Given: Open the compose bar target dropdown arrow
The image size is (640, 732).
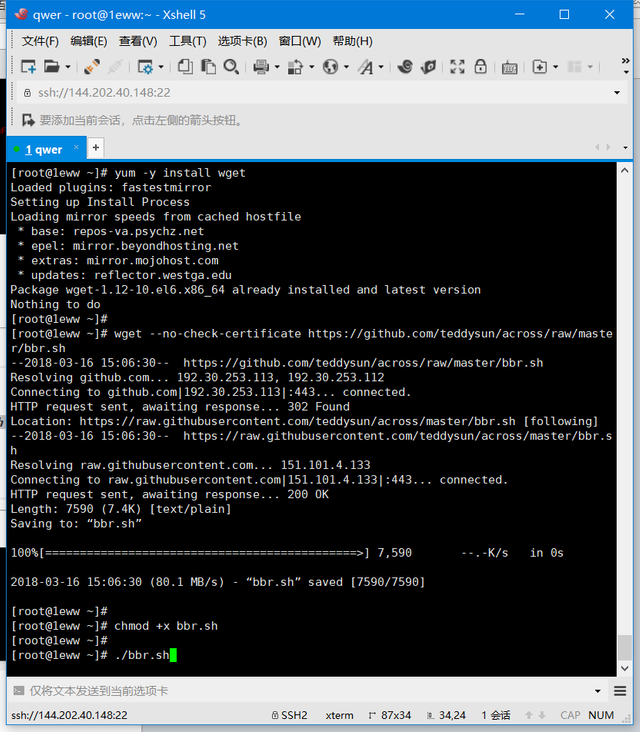Looking at the screenshot, I should tap(598, 691).
